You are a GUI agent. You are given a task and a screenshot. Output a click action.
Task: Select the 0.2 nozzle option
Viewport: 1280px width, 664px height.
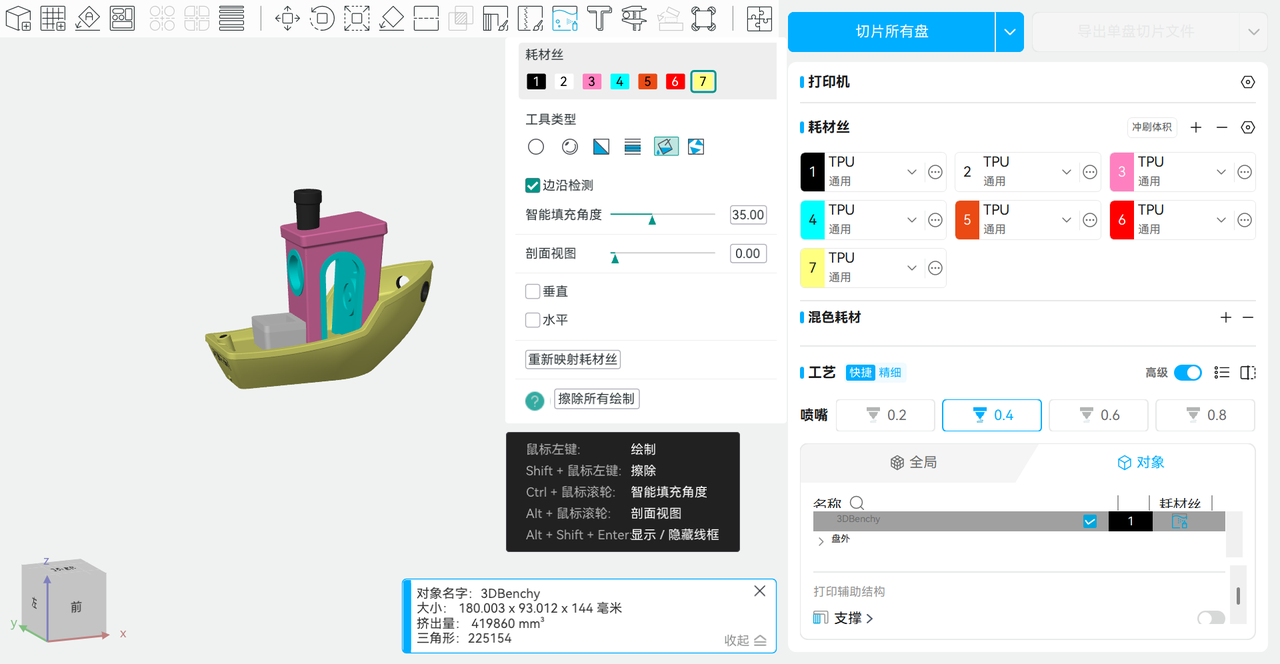[x=886, y=415]
